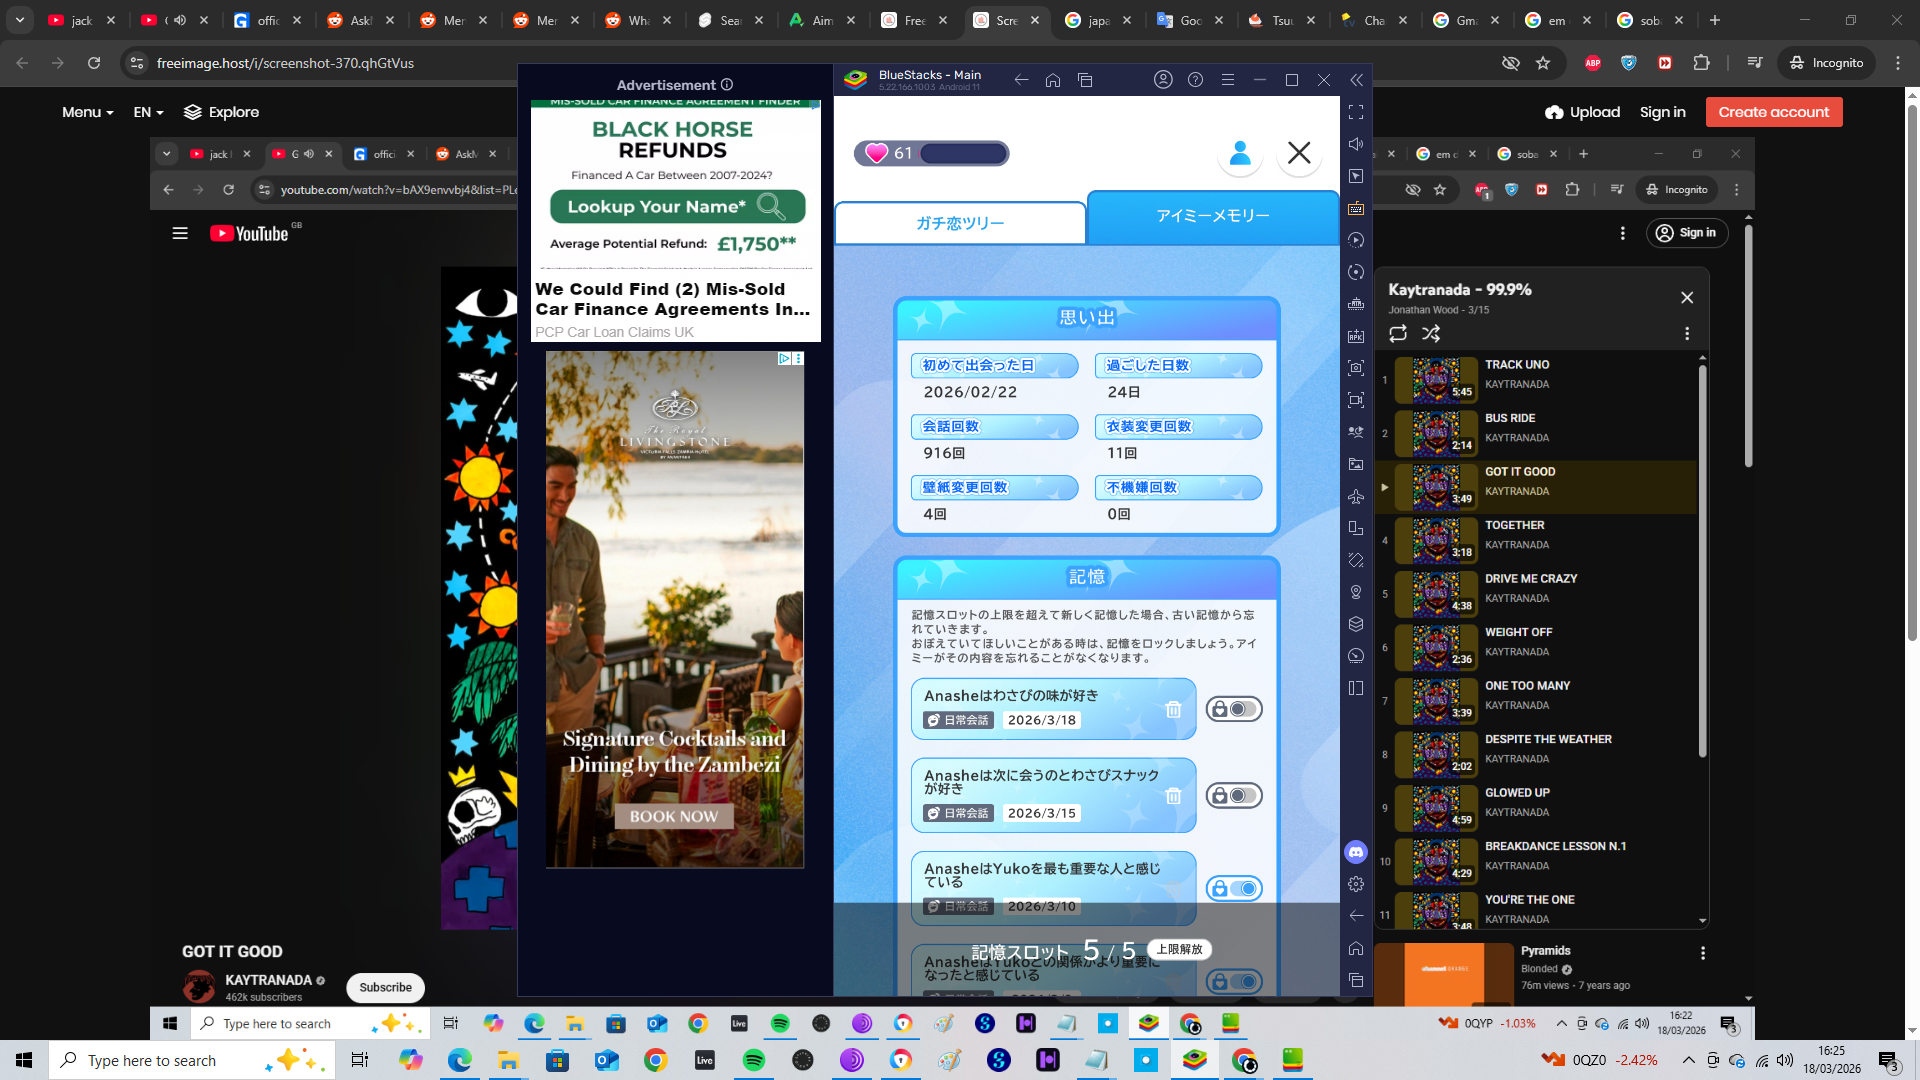Open Chrome tab search dropdown arrow
Screen dimensions: 1920x1080
pyautogui.click(x=20, y=20)
